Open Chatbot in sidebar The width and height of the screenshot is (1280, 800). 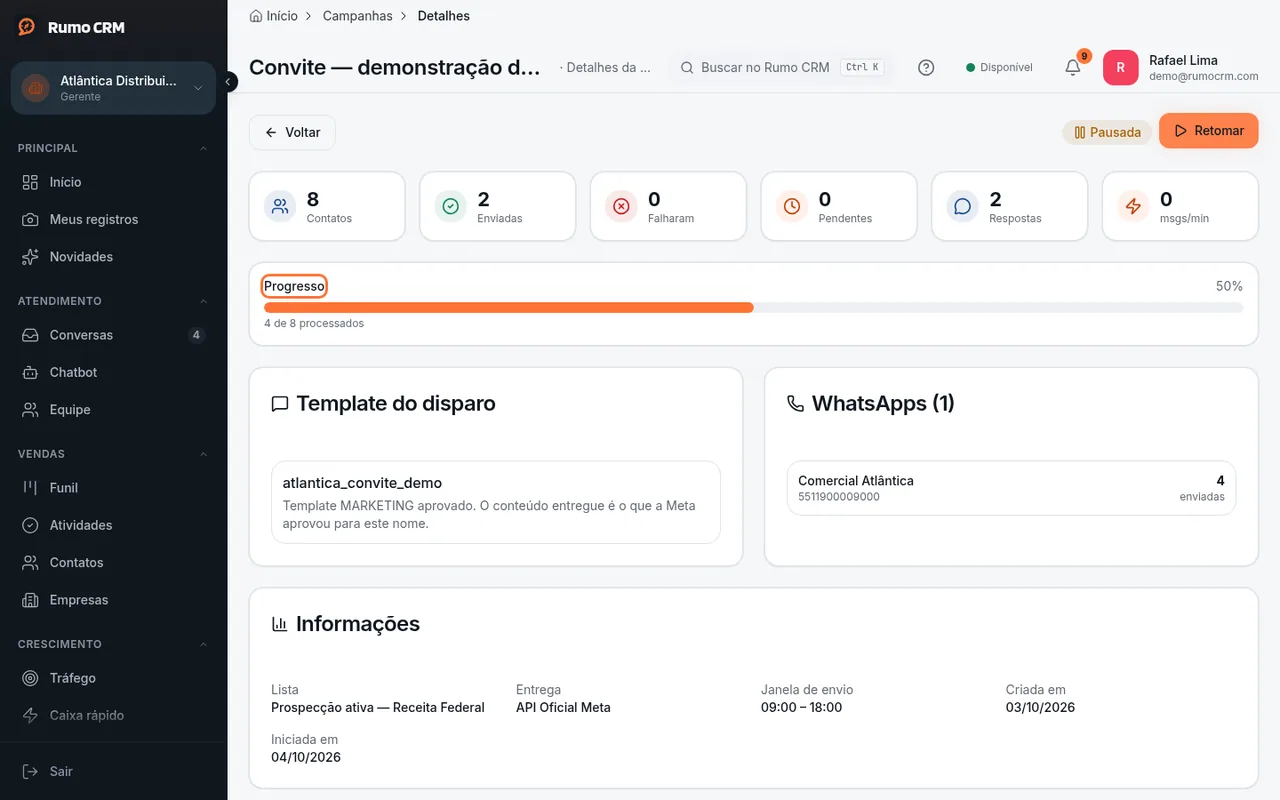pos(113,372)
